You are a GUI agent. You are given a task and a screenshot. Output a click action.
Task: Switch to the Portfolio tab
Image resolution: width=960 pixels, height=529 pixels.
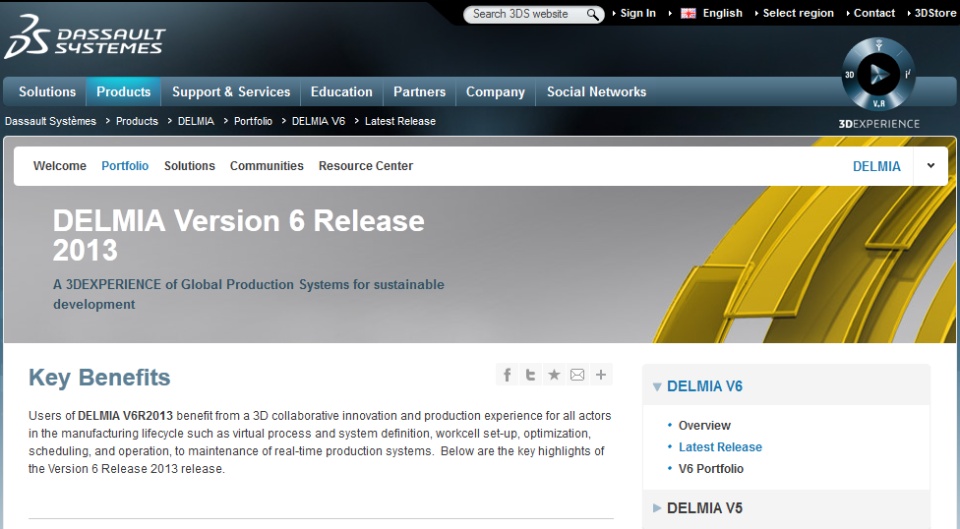[125, 166]
